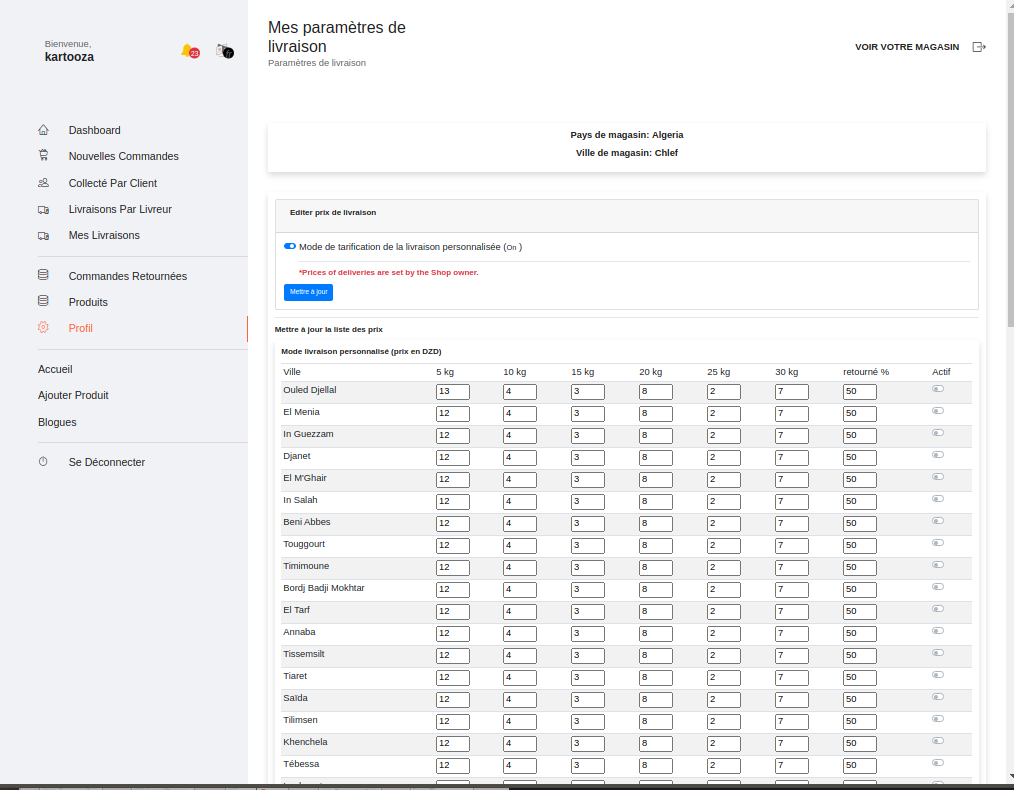This screenshot has width=1014, height=790.
Task: Click the notification bell icon
Action: point(187,50)
